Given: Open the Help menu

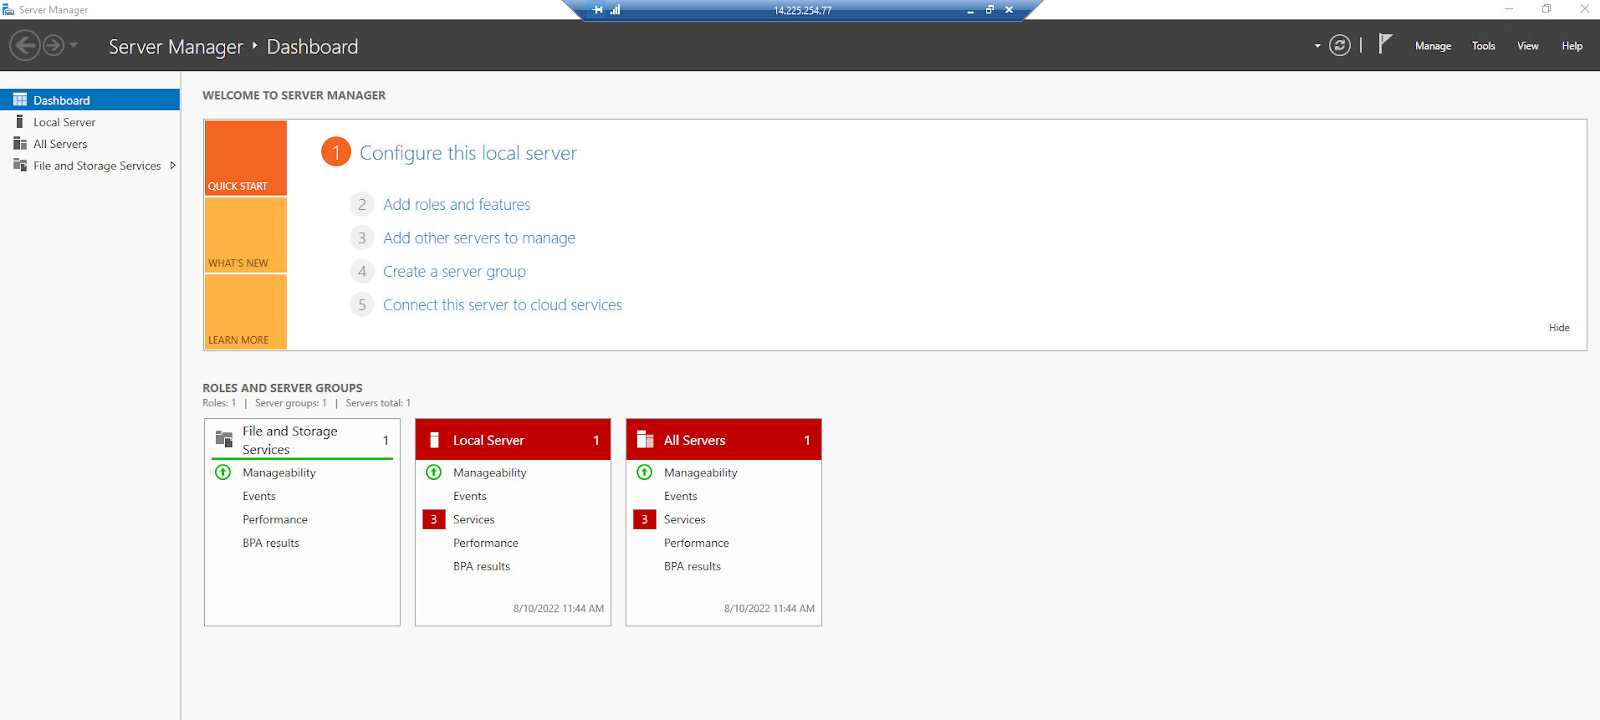Looking at the screenshot, I should click(x=1572, y=46).
